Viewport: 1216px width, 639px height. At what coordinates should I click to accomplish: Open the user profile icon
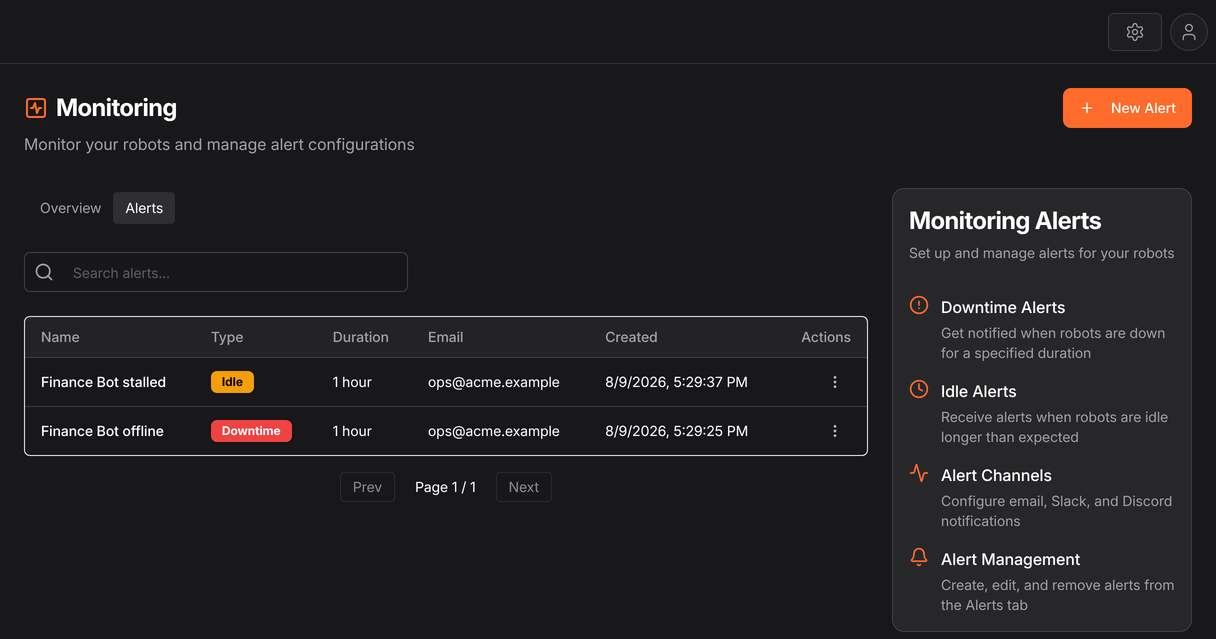(x=1189, y=32)
